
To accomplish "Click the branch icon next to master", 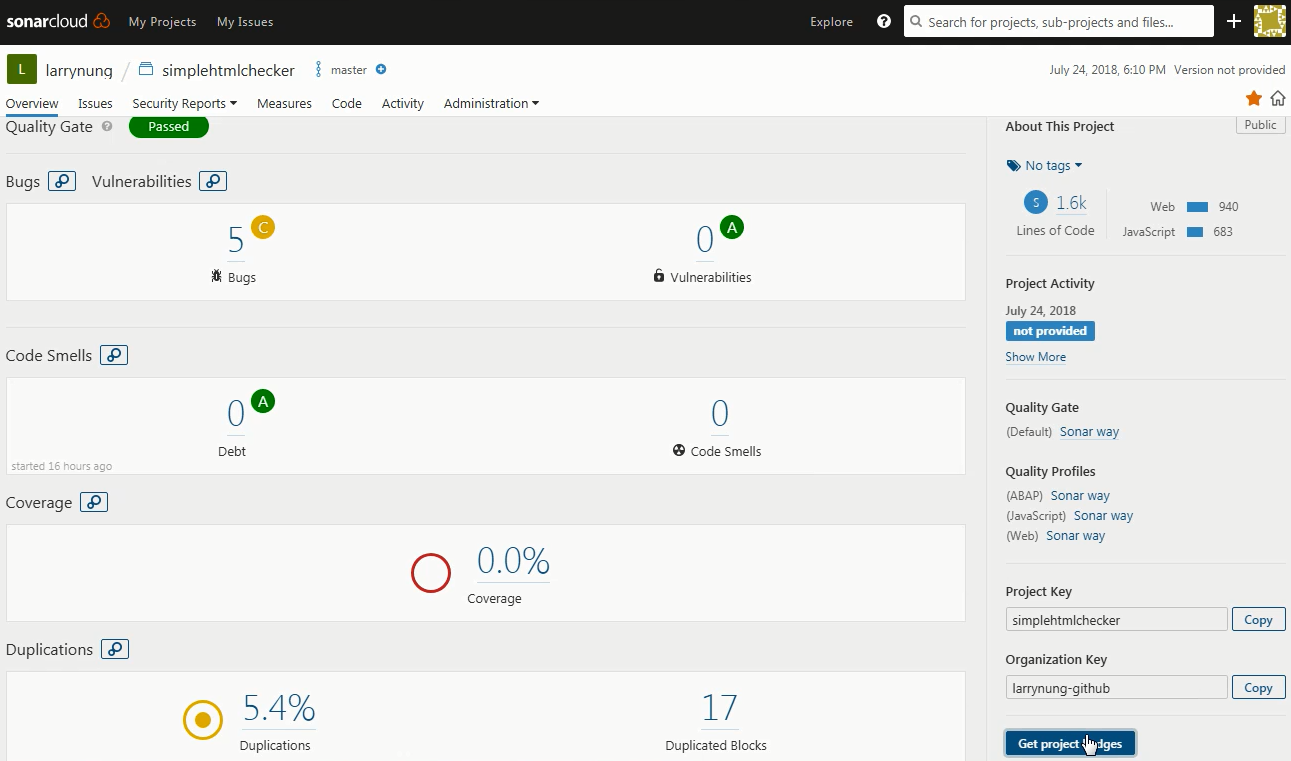I will point(319,70).
